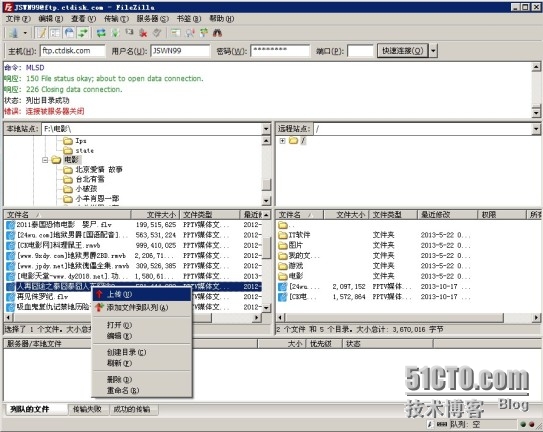Viewport: 543px width, 432px height.
Task: Open the 书签(B) menu
Action: point(189,19)
